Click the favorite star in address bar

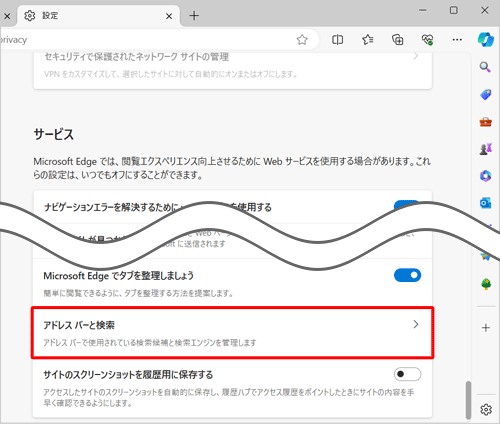click(302, 40)
